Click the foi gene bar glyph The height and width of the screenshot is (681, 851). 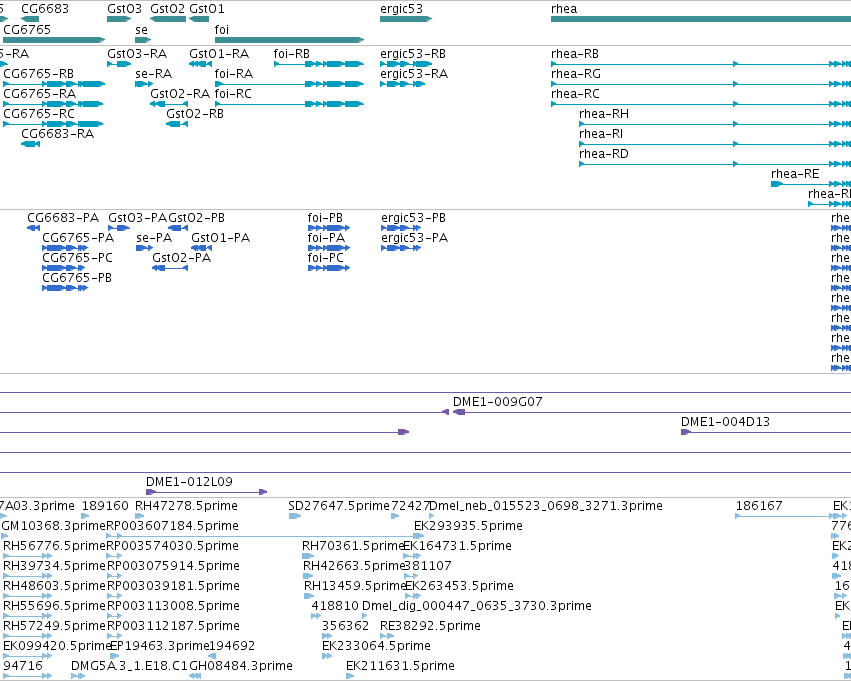pos(289,40)
